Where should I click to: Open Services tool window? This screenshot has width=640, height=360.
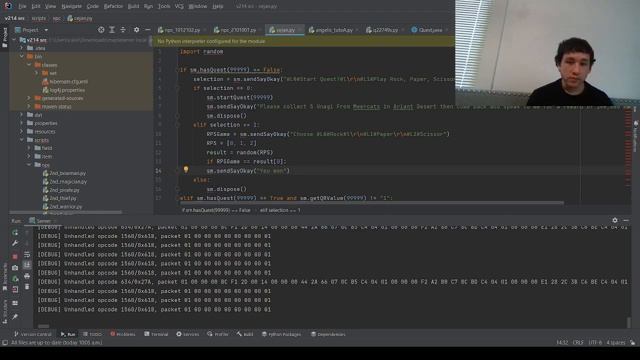tap(188, 334)
